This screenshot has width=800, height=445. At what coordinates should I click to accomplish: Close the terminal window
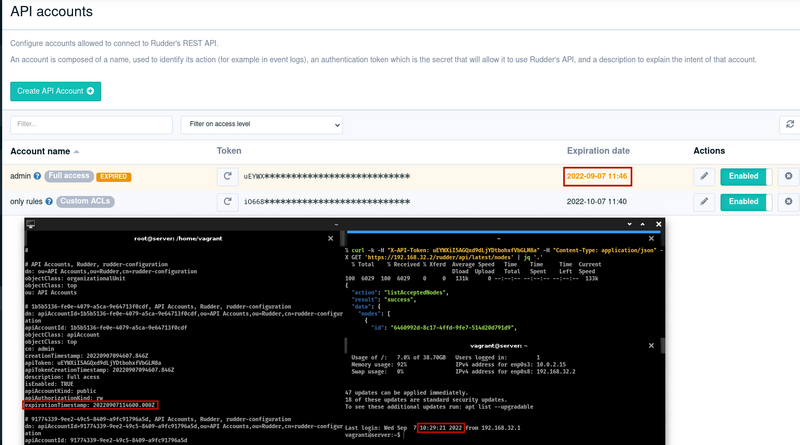pos(659,224)
